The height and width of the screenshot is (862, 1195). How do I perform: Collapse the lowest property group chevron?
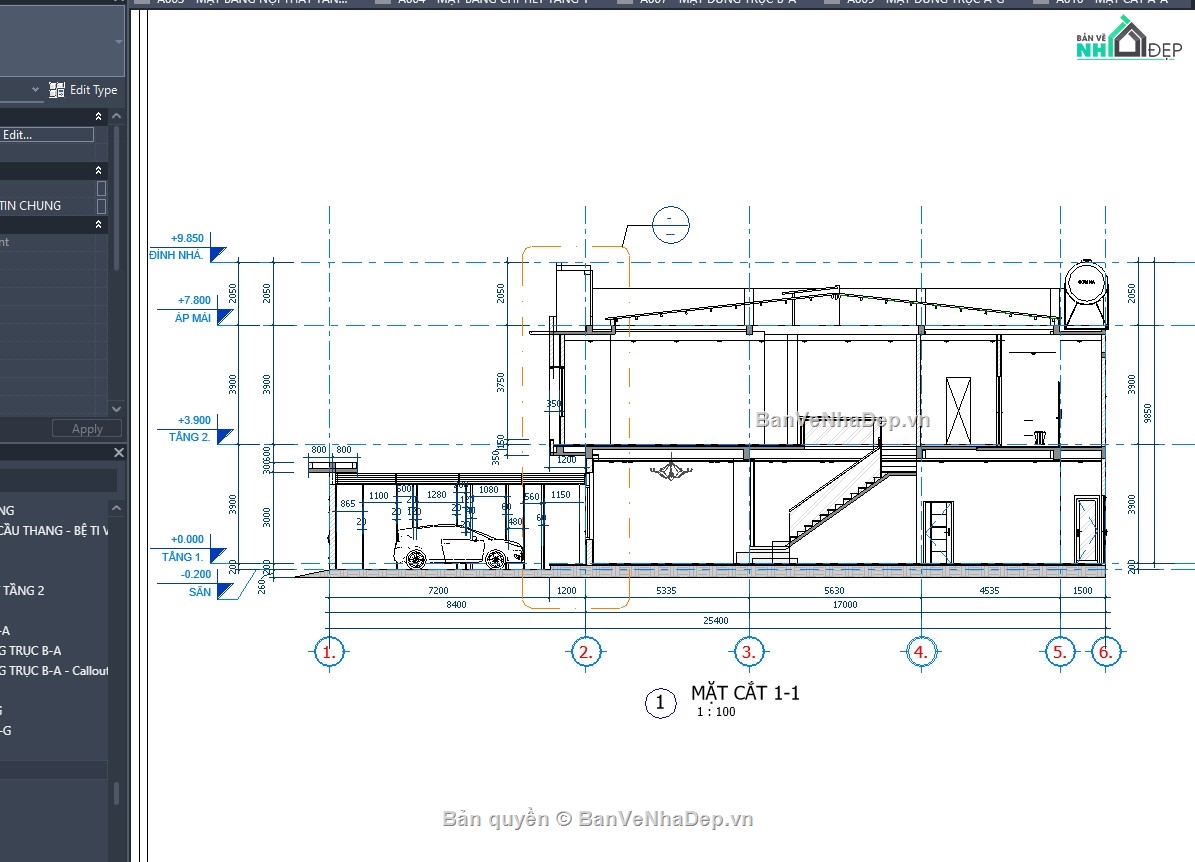coord(99,224)
